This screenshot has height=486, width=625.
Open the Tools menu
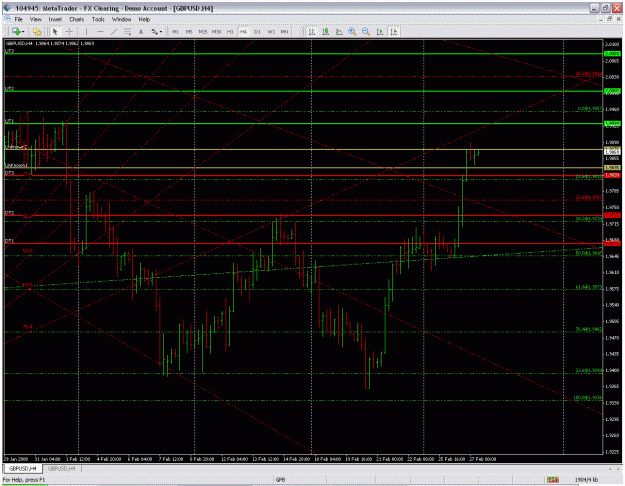coord(98,19)
